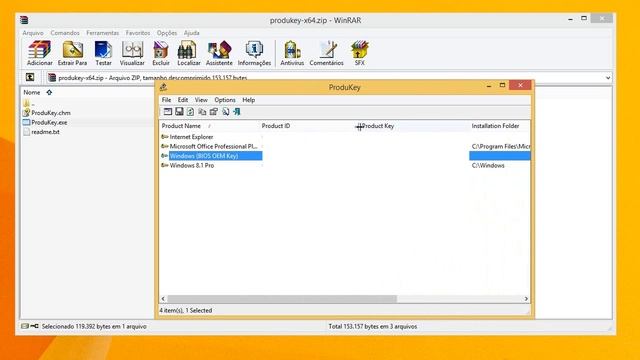Click the parent folder '..' entry
This screenshot has height=360, width=640.
point(29,103)
